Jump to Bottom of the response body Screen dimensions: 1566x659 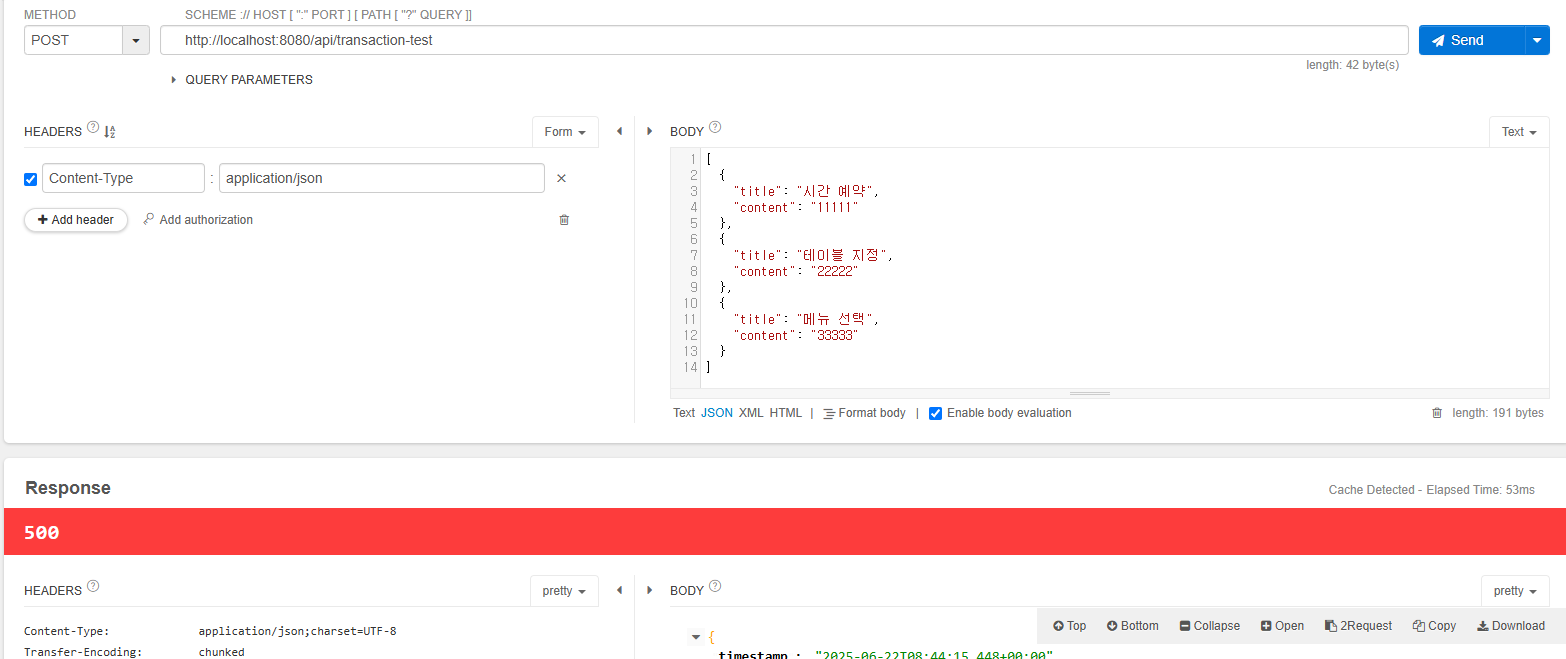(1133, 626)
